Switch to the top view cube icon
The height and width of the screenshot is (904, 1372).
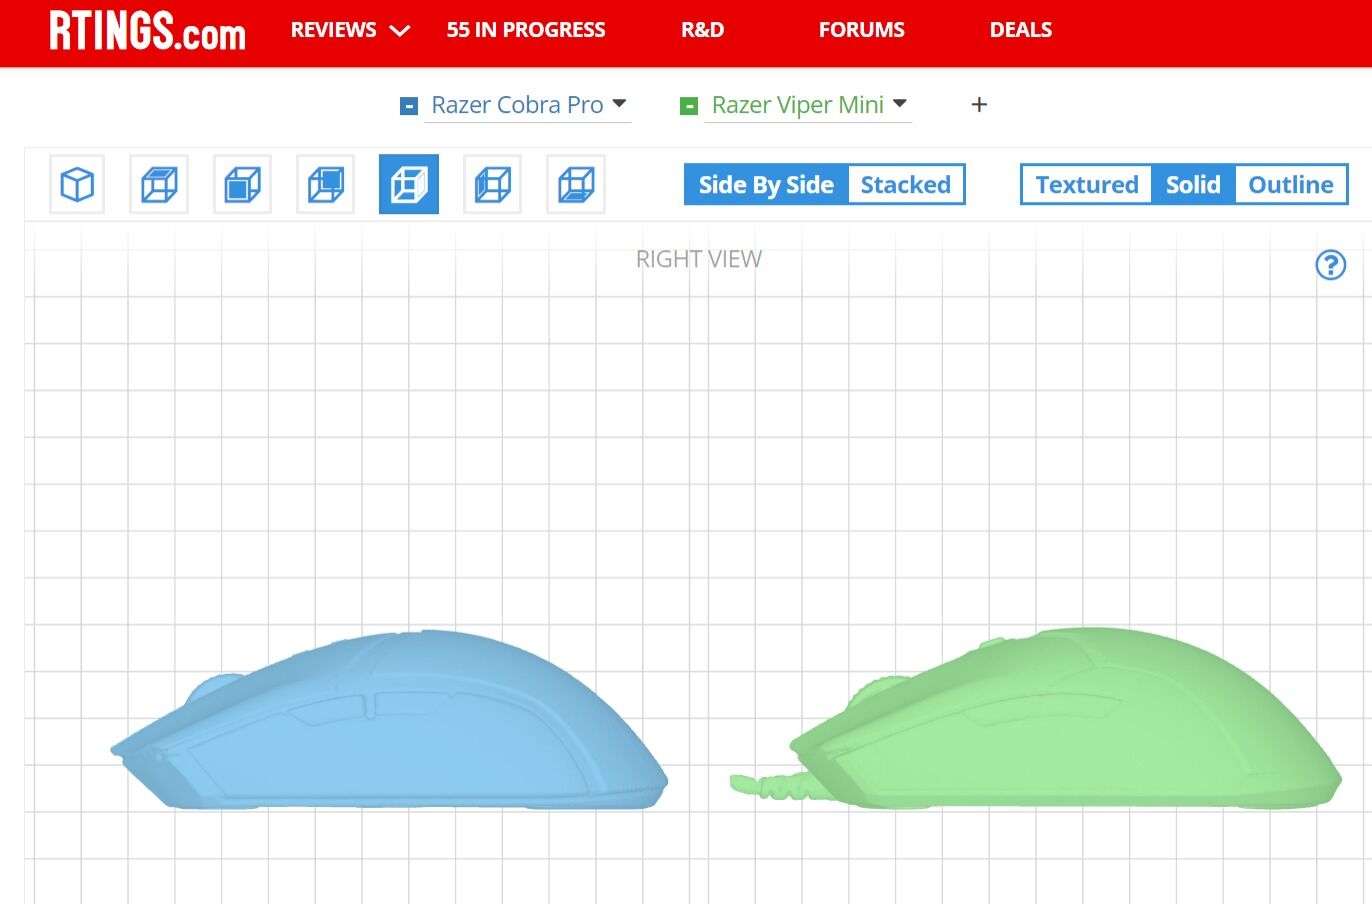(159, 185)
